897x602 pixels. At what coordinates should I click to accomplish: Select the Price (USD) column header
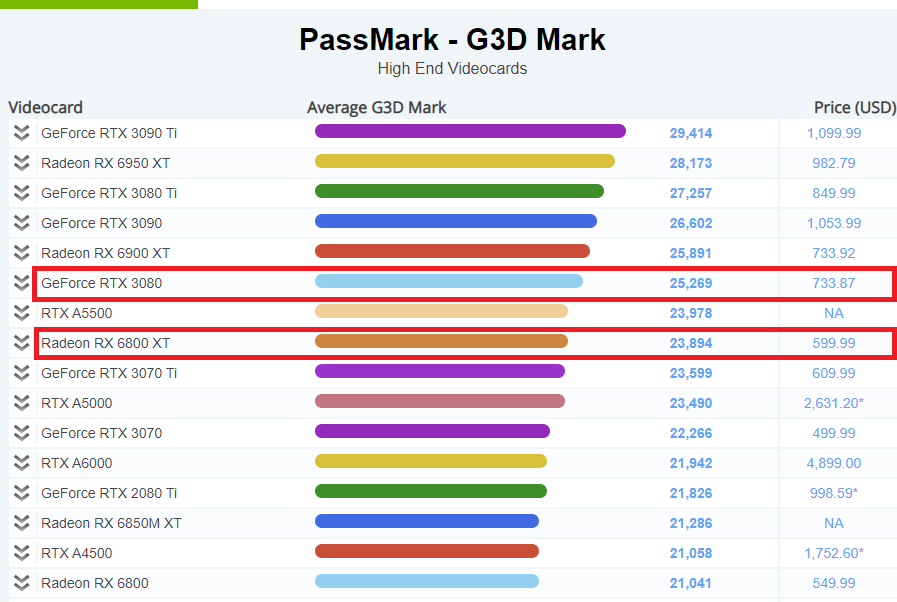855,108
